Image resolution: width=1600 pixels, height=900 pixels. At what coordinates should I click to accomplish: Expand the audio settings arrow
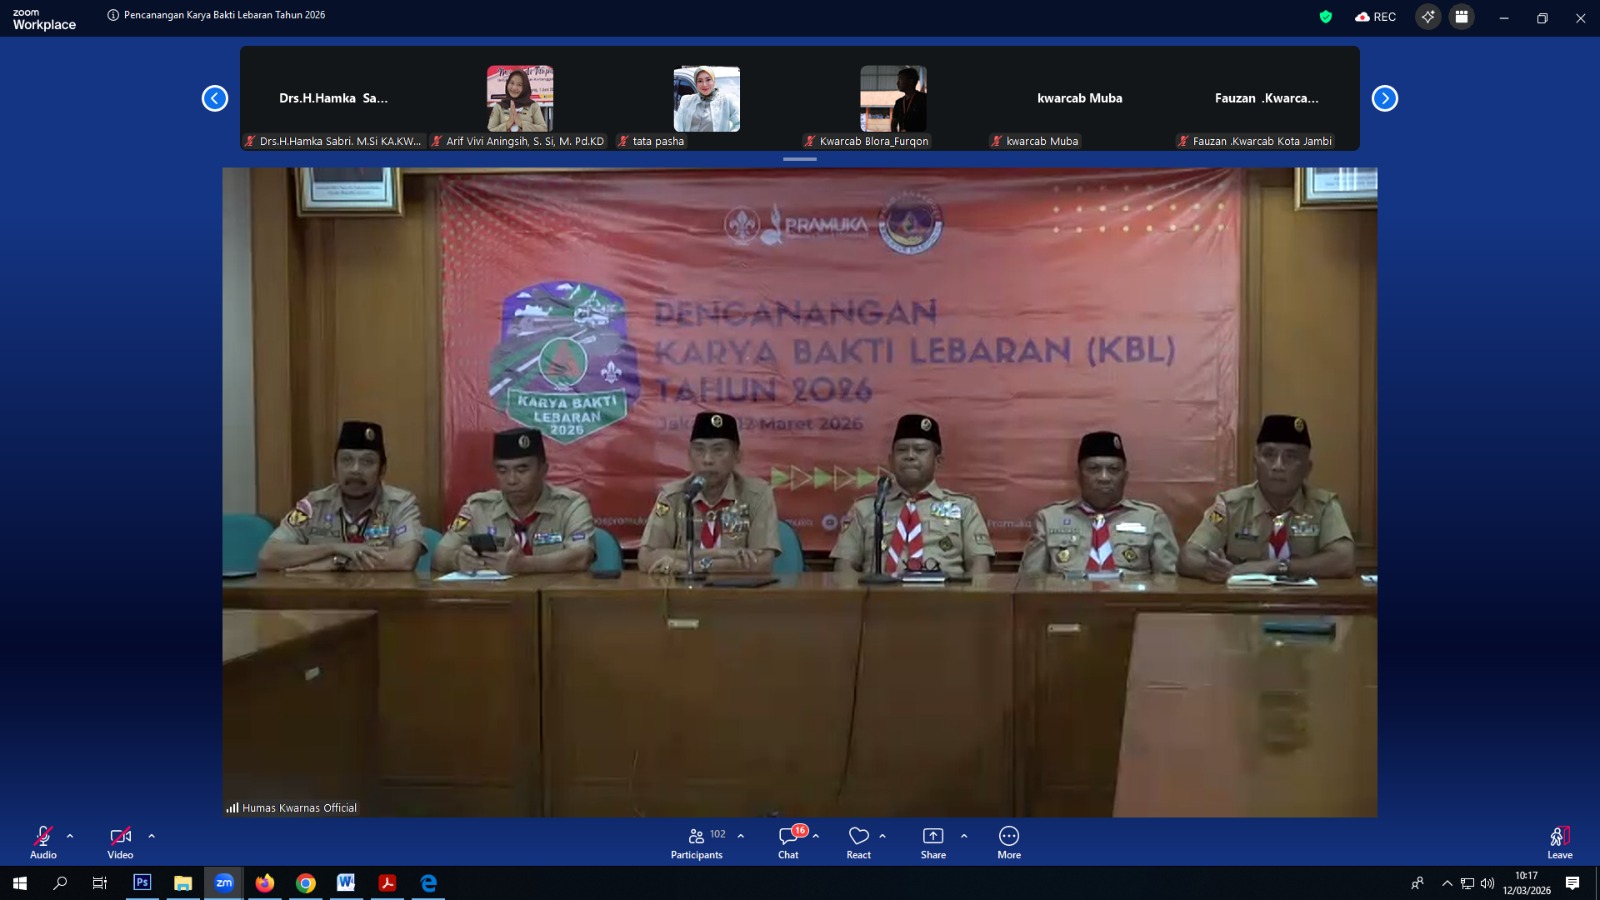[x=70, y=836]
